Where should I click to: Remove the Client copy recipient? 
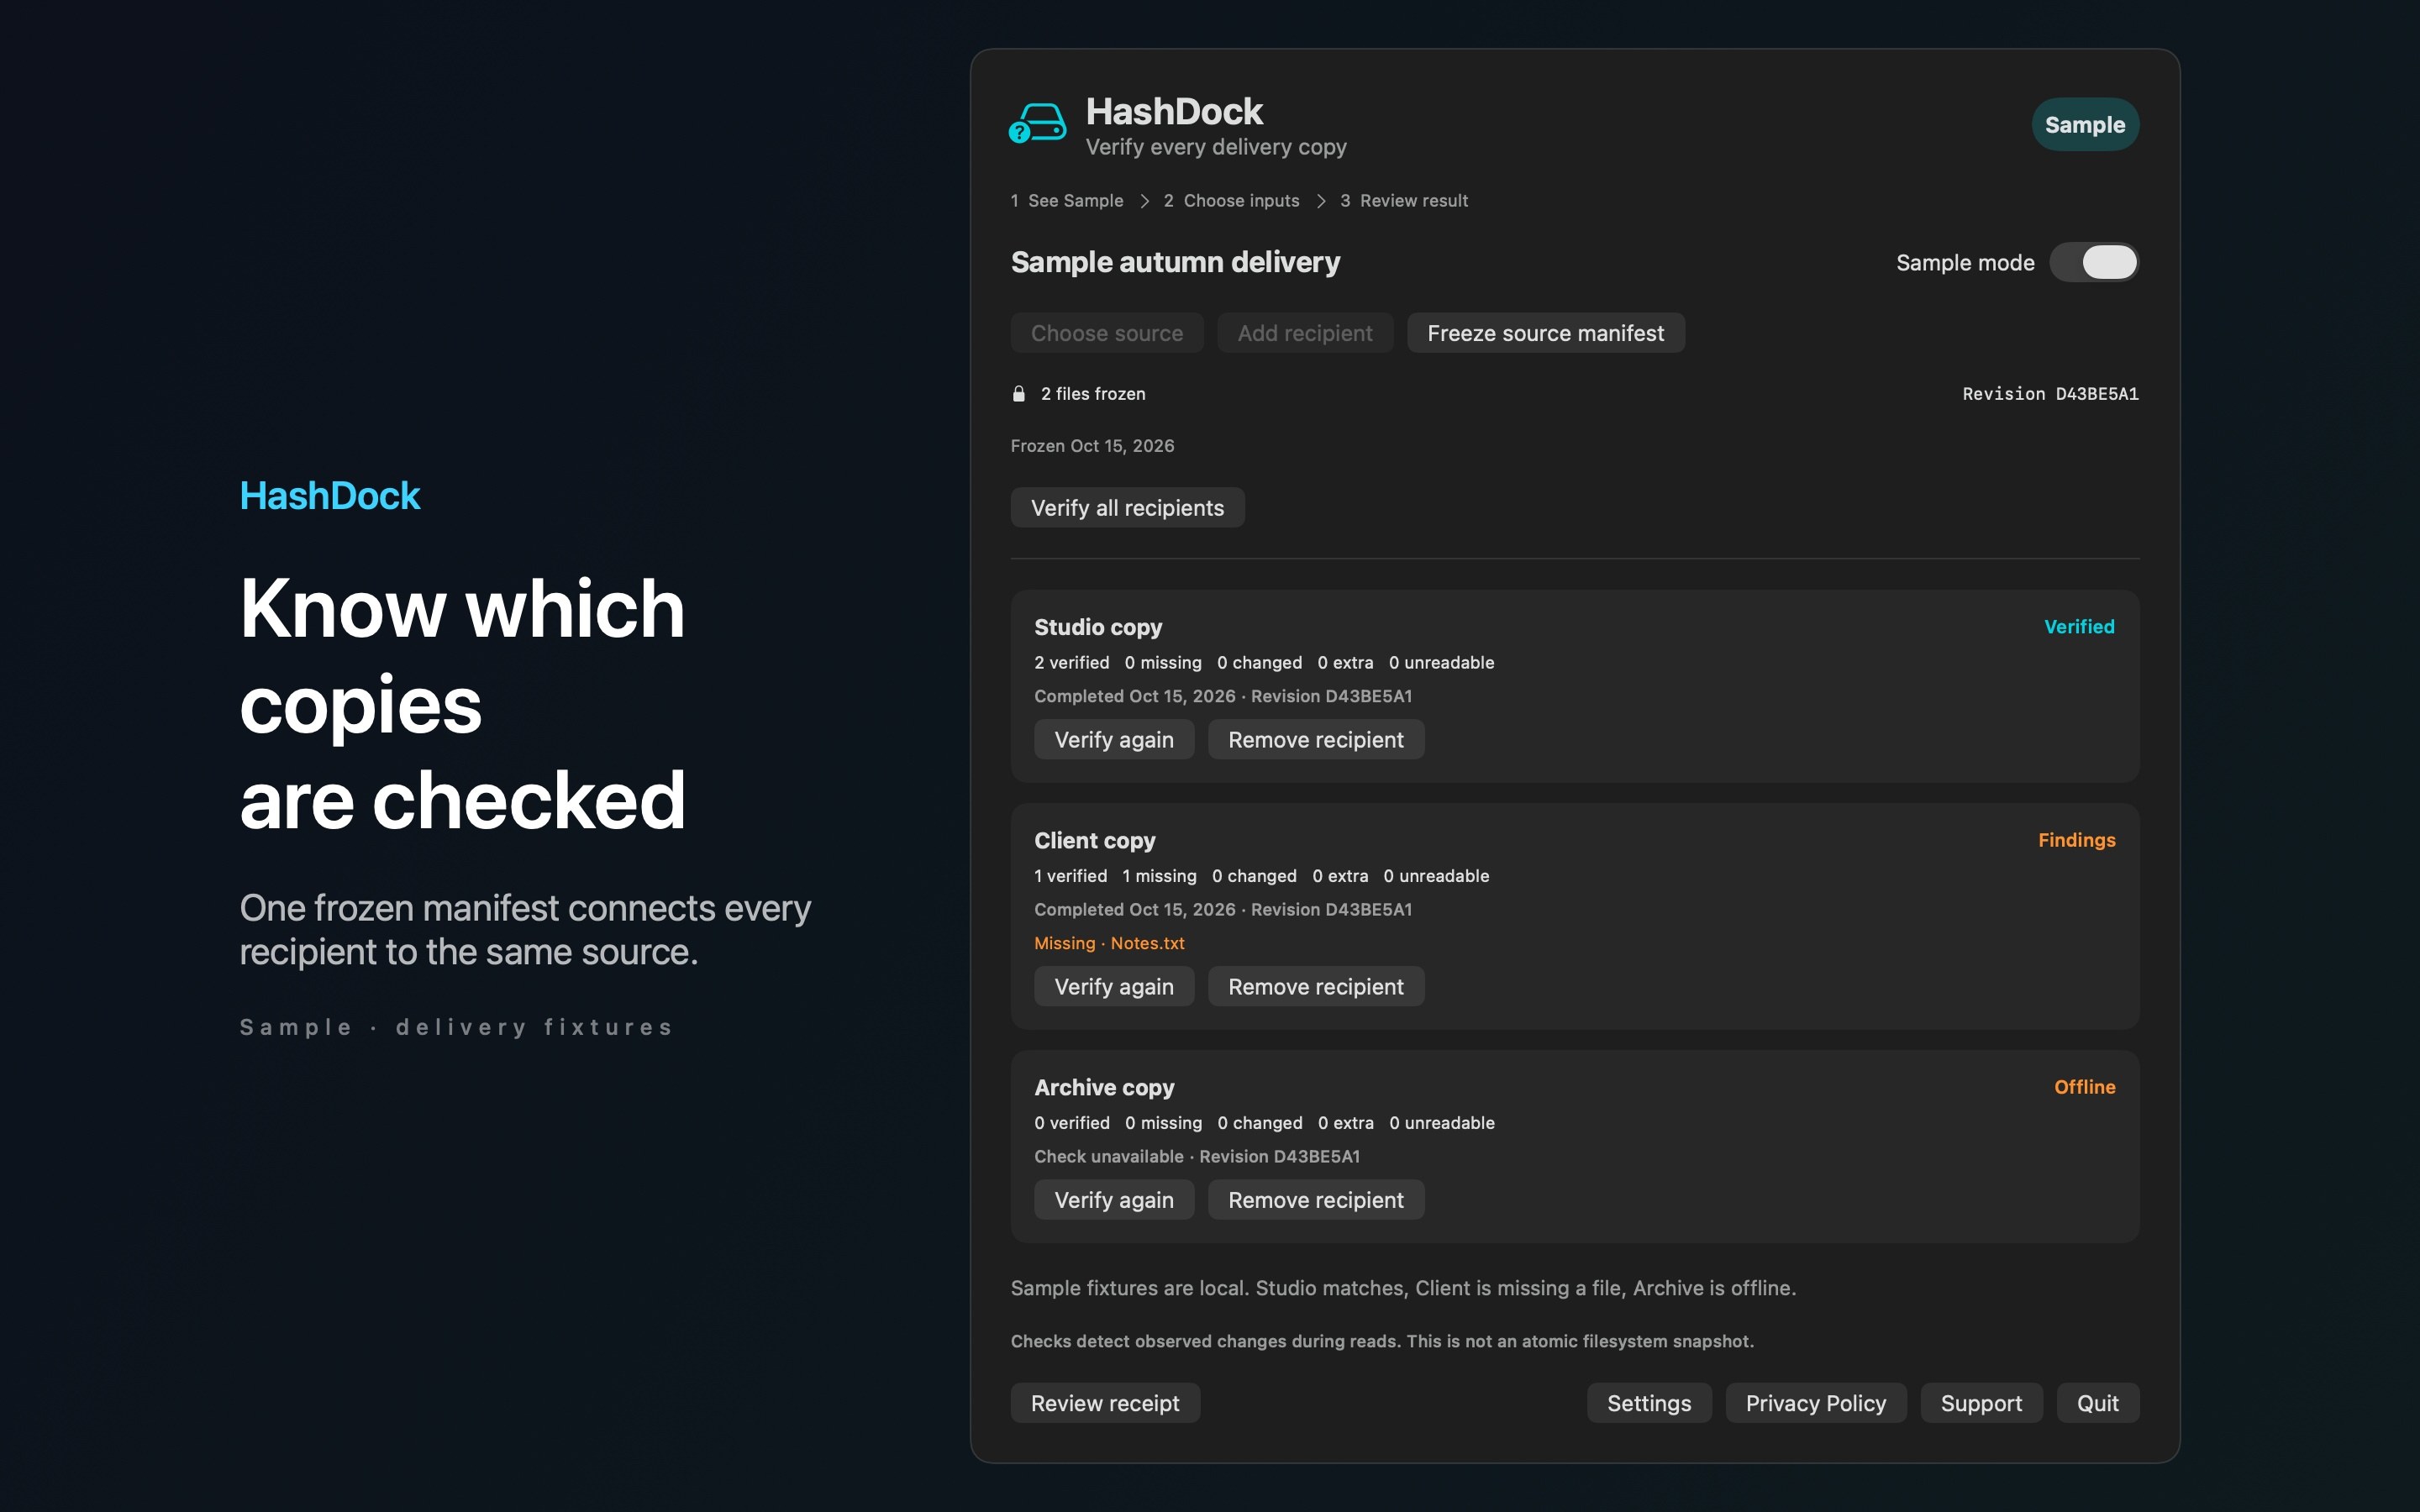(1316, 987)
